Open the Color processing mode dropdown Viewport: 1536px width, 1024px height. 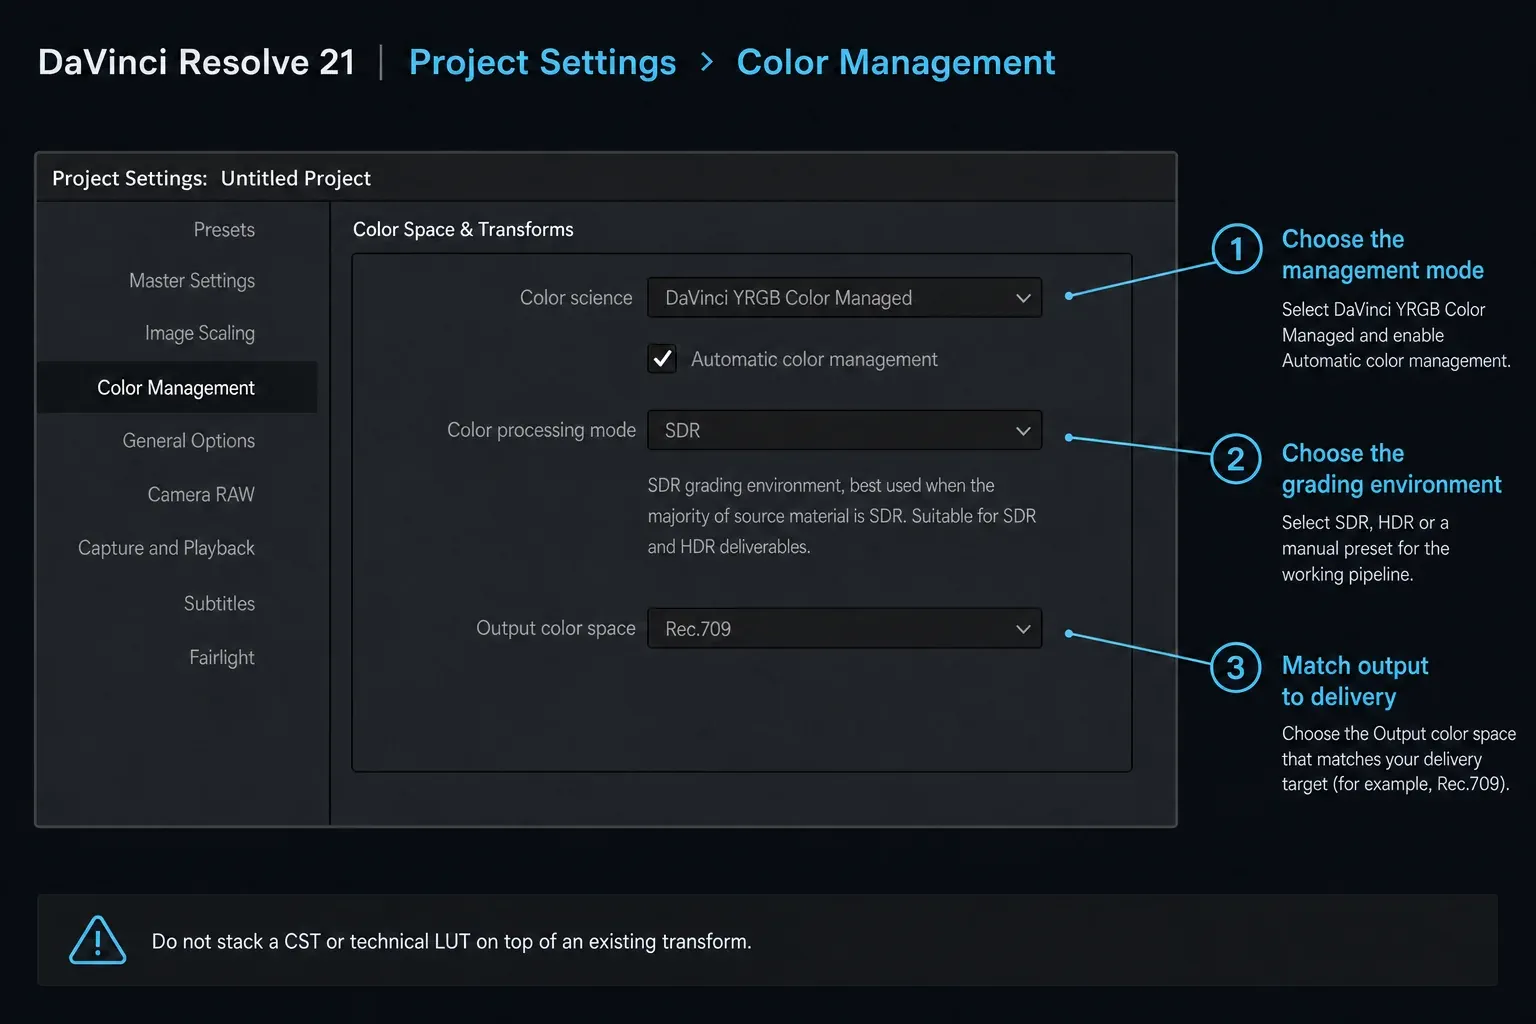point(845,431)
